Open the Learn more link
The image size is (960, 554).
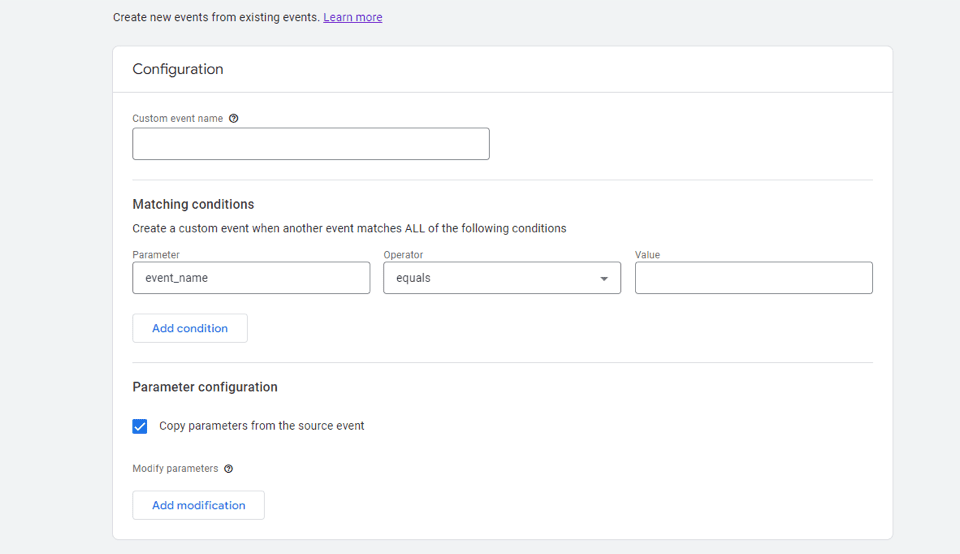tap(353, 17)
